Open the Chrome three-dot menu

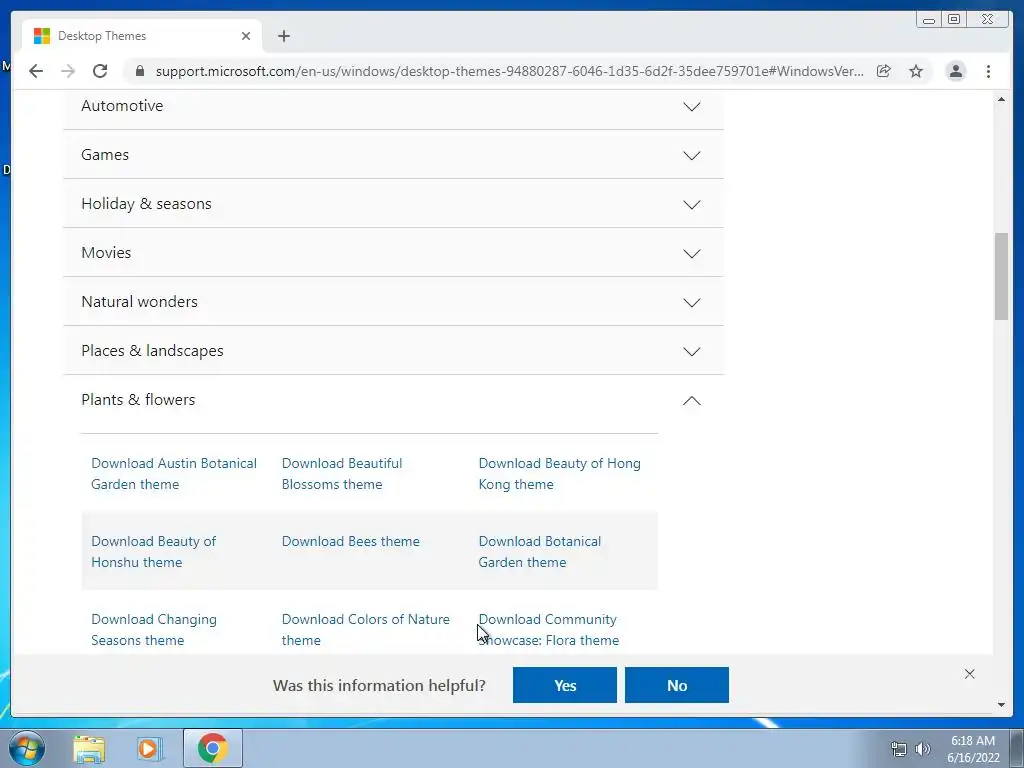988,71
